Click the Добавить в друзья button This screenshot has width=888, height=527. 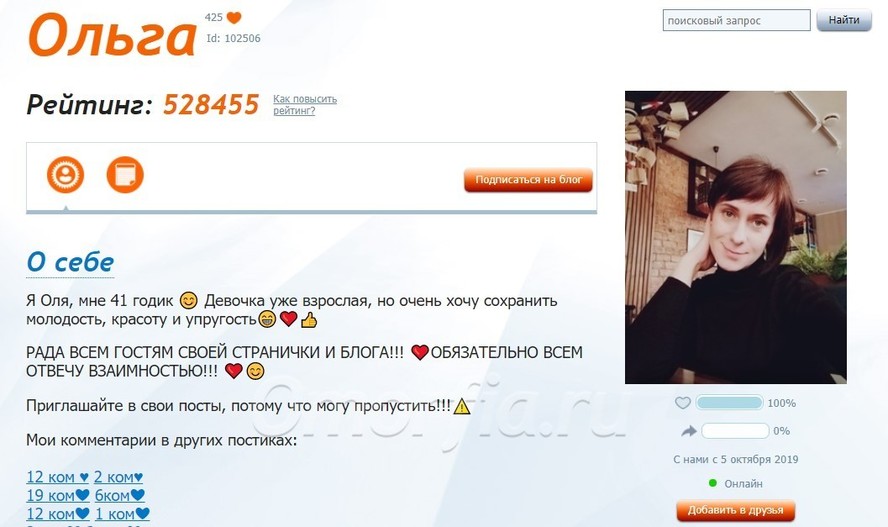pyautogui.click(x=736, y=510)
